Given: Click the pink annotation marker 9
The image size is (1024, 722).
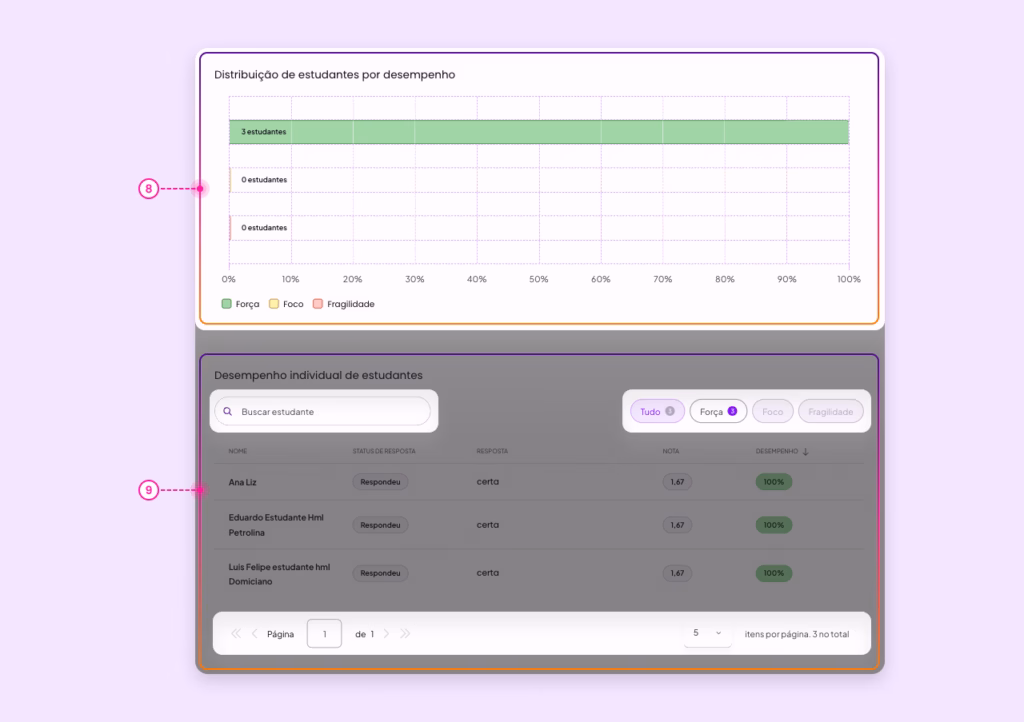Looking at the screenshot, I should coord(149,490).
